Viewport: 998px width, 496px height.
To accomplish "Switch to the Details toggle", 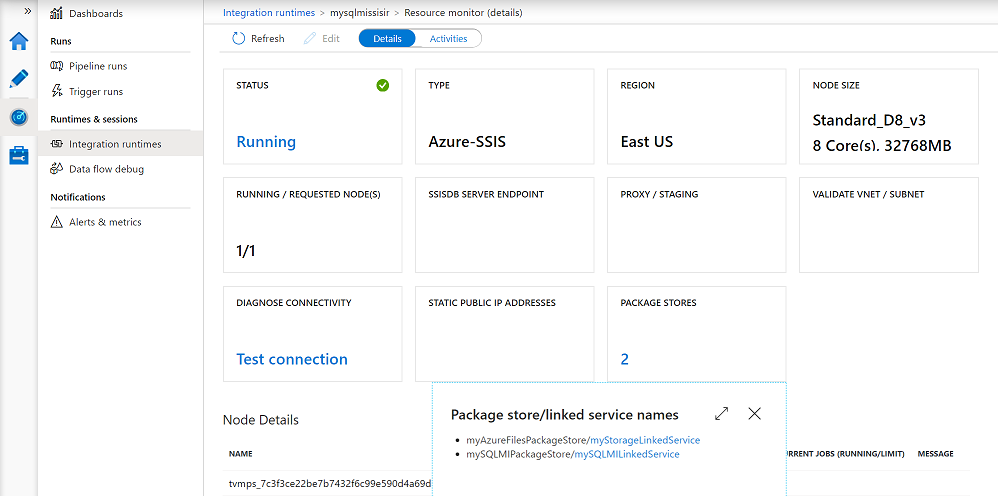I will 387,39.
